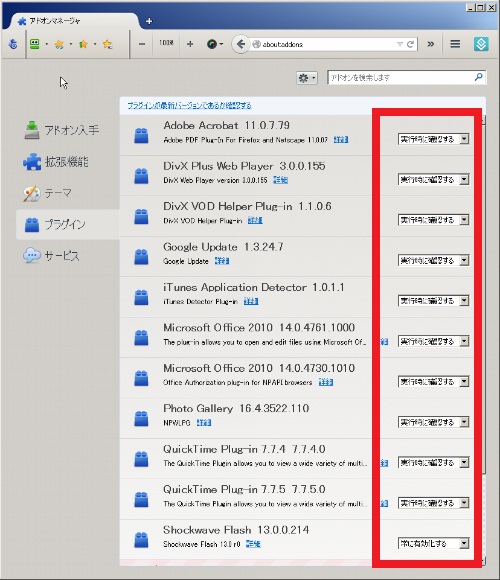The width and height of the screenshot is (500, 580).
Task: Reset zoom via the 100% indicator
Action: [x=166, y=43]
